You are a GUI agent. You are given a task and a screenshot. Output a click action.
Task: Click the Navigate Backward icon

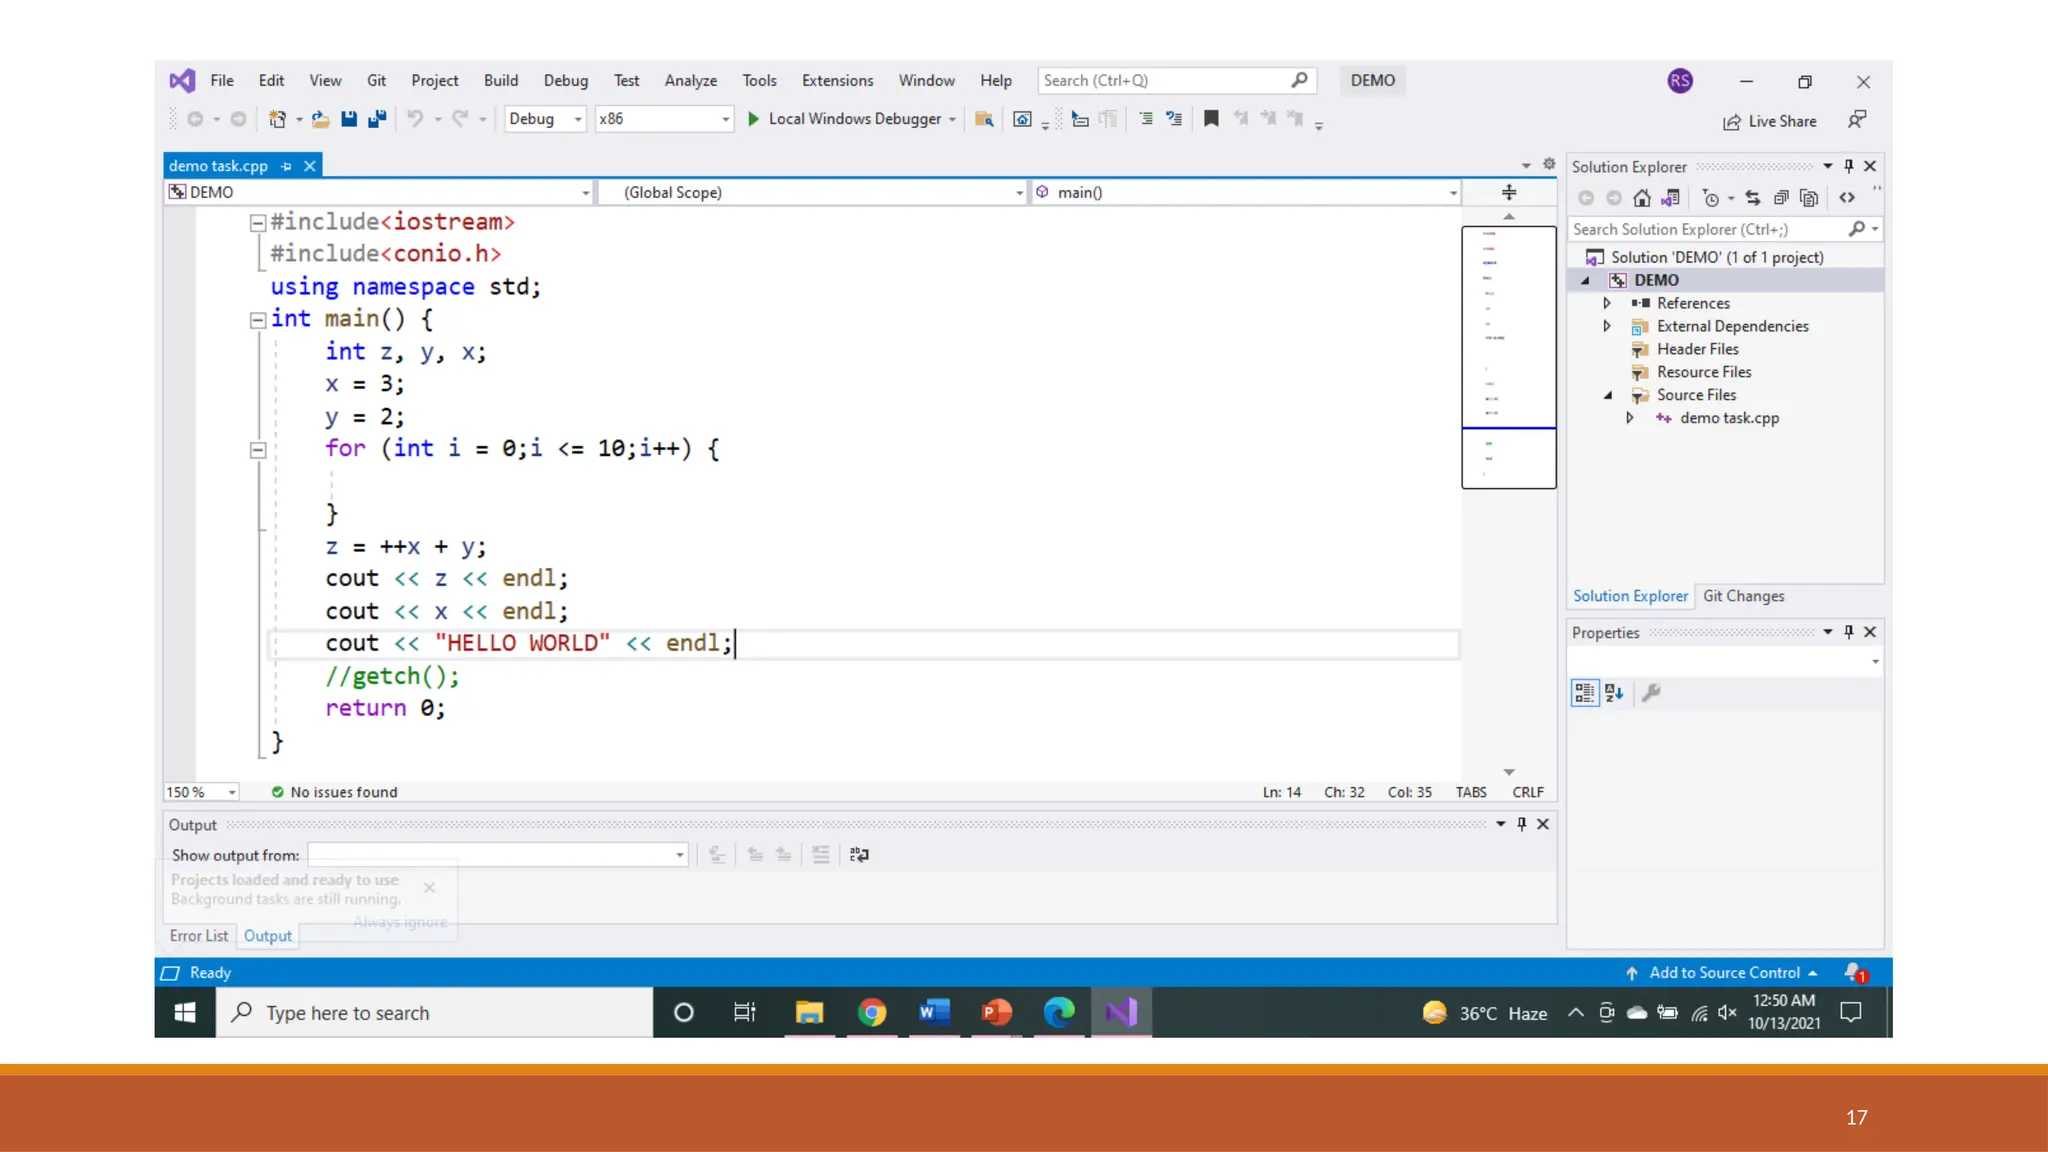pos(195,119)
